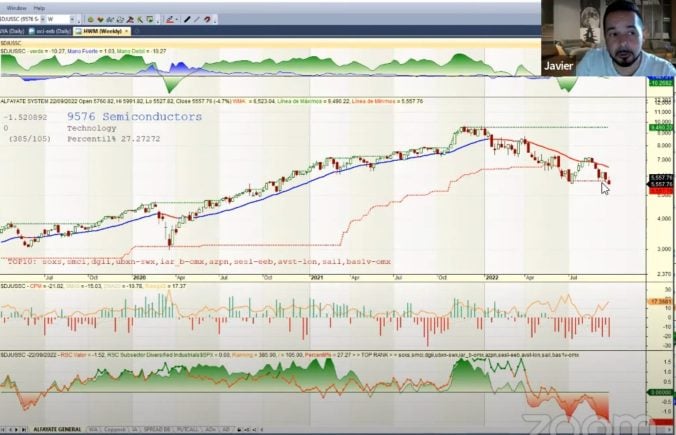Jump to first sheet with navigation arrow
The image size is (676, 435).
pos(3,429)
